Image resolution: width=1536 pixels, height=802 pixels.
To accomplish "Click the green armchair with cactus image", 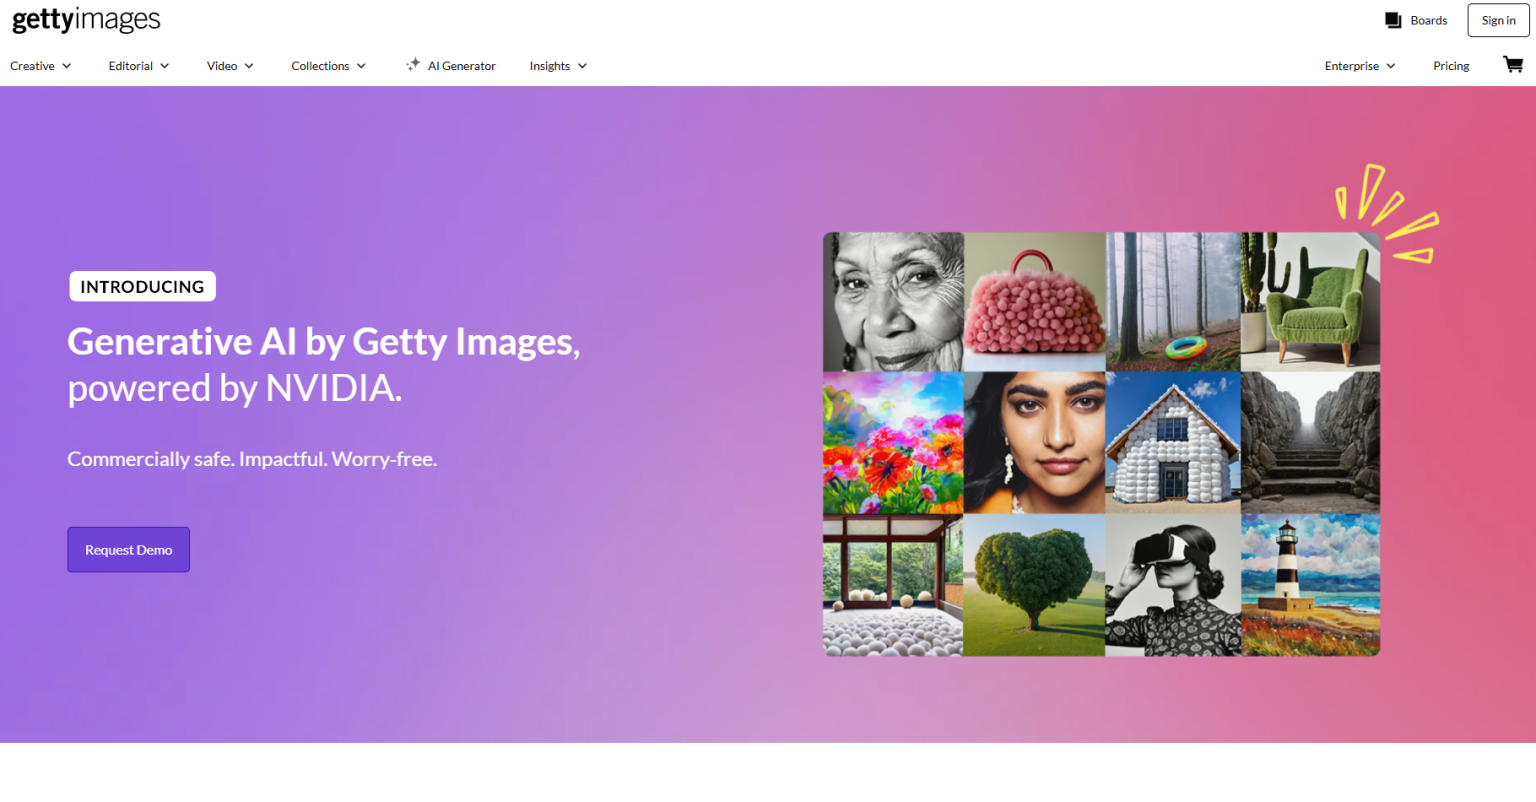I will tap(1310, 302).
